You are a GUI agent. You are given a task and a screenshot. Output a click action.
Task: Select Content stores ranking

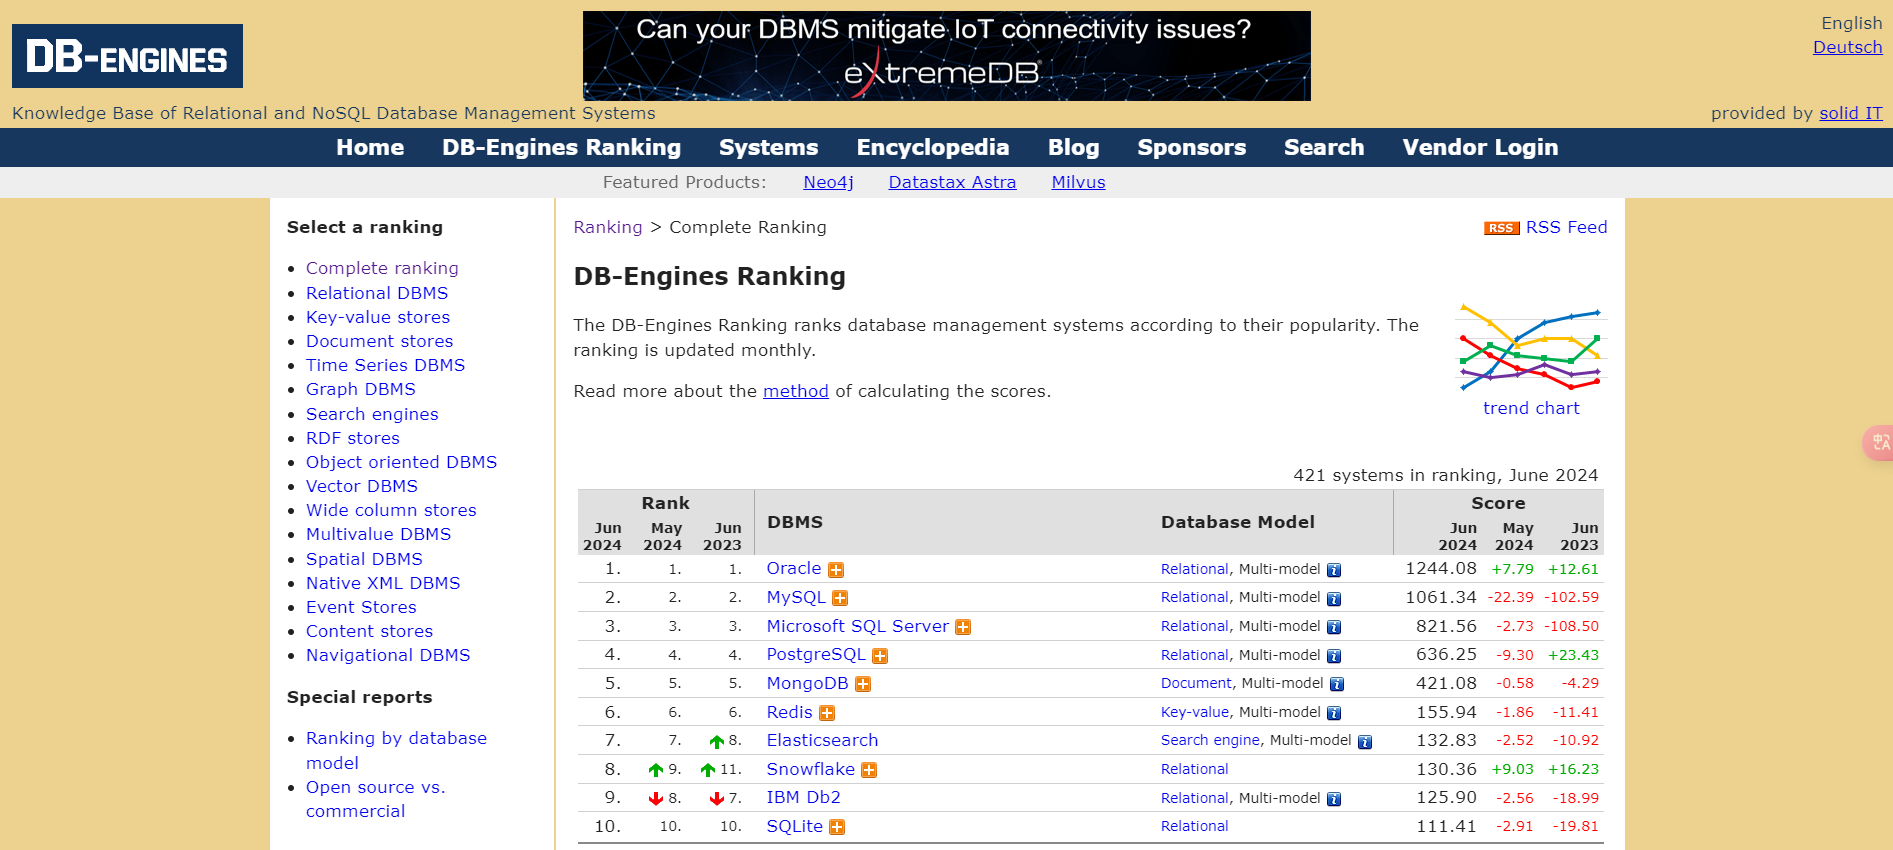coord(369,631)
